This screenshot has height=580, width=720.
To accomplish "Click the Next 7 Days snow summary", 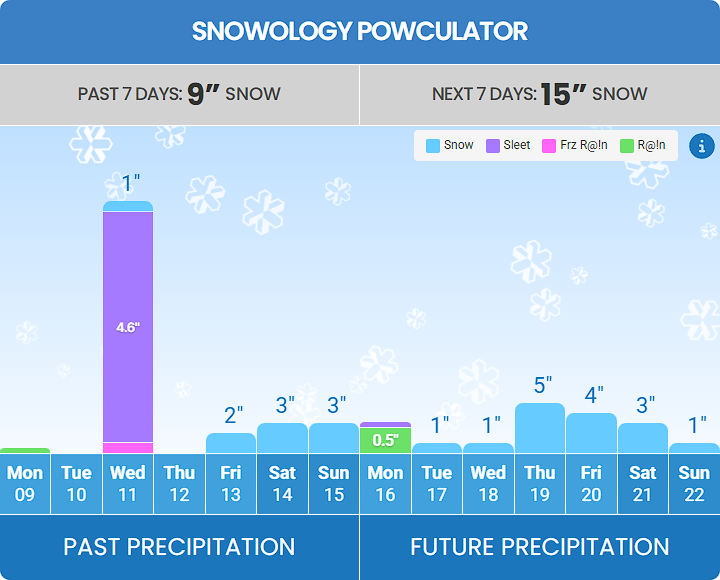I will pos(540,95).
